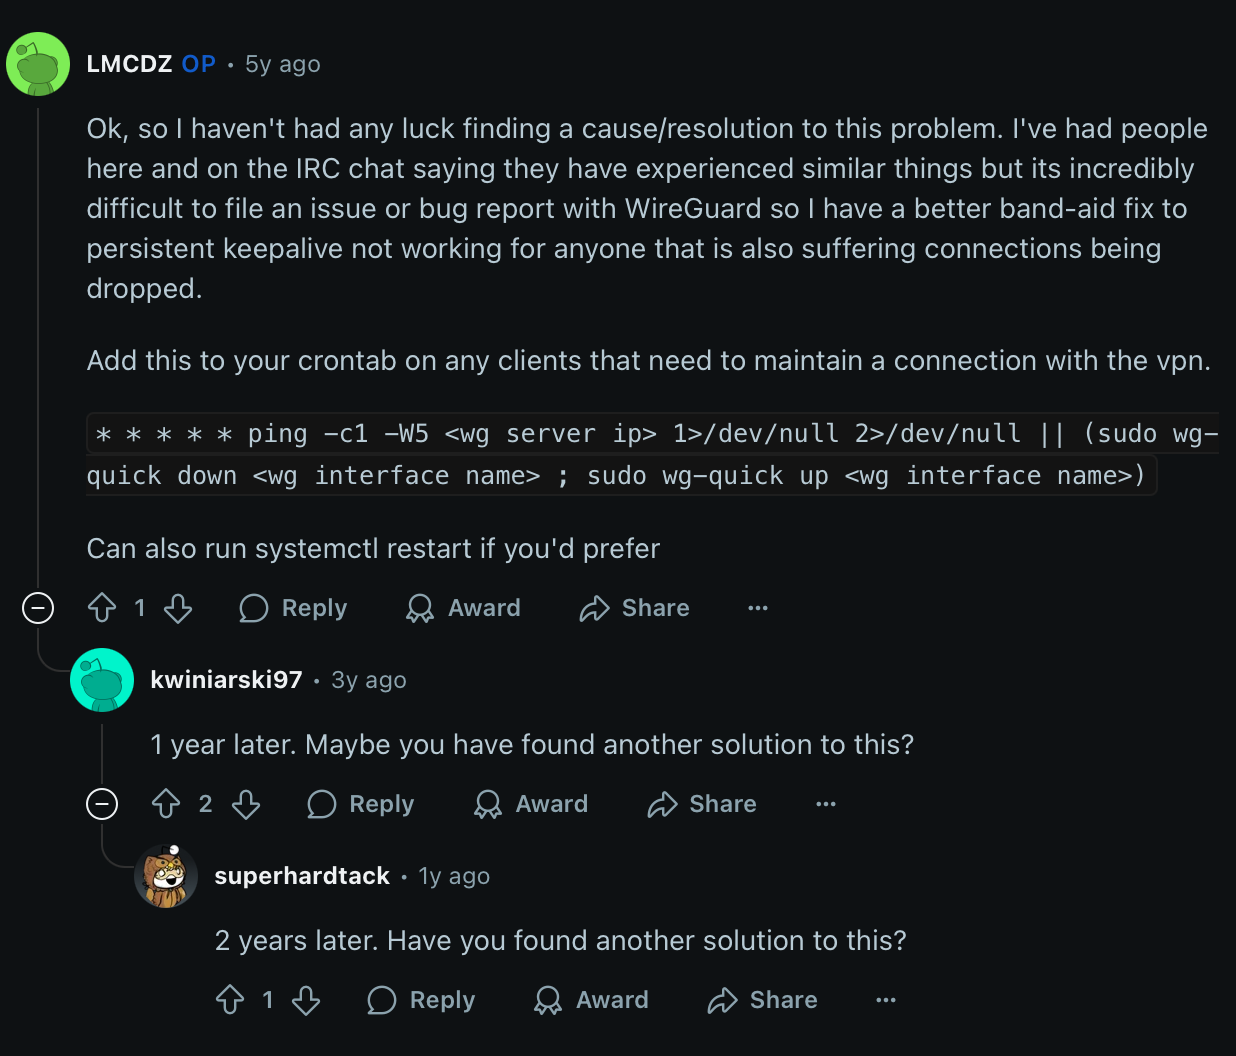The width and height of the screenshot is (1236, 1056).
Task: Downvote LMCDZ's comment
Action: coord(178,608)
